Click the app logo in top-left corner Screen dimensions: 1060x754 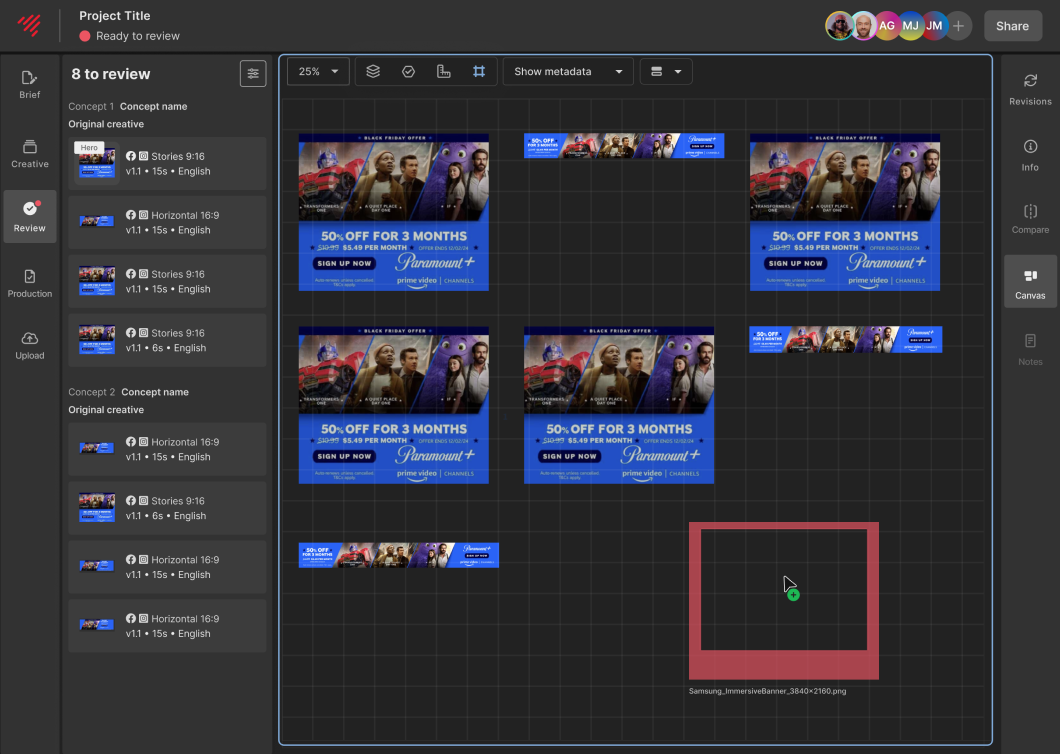(x=29, y=26)
